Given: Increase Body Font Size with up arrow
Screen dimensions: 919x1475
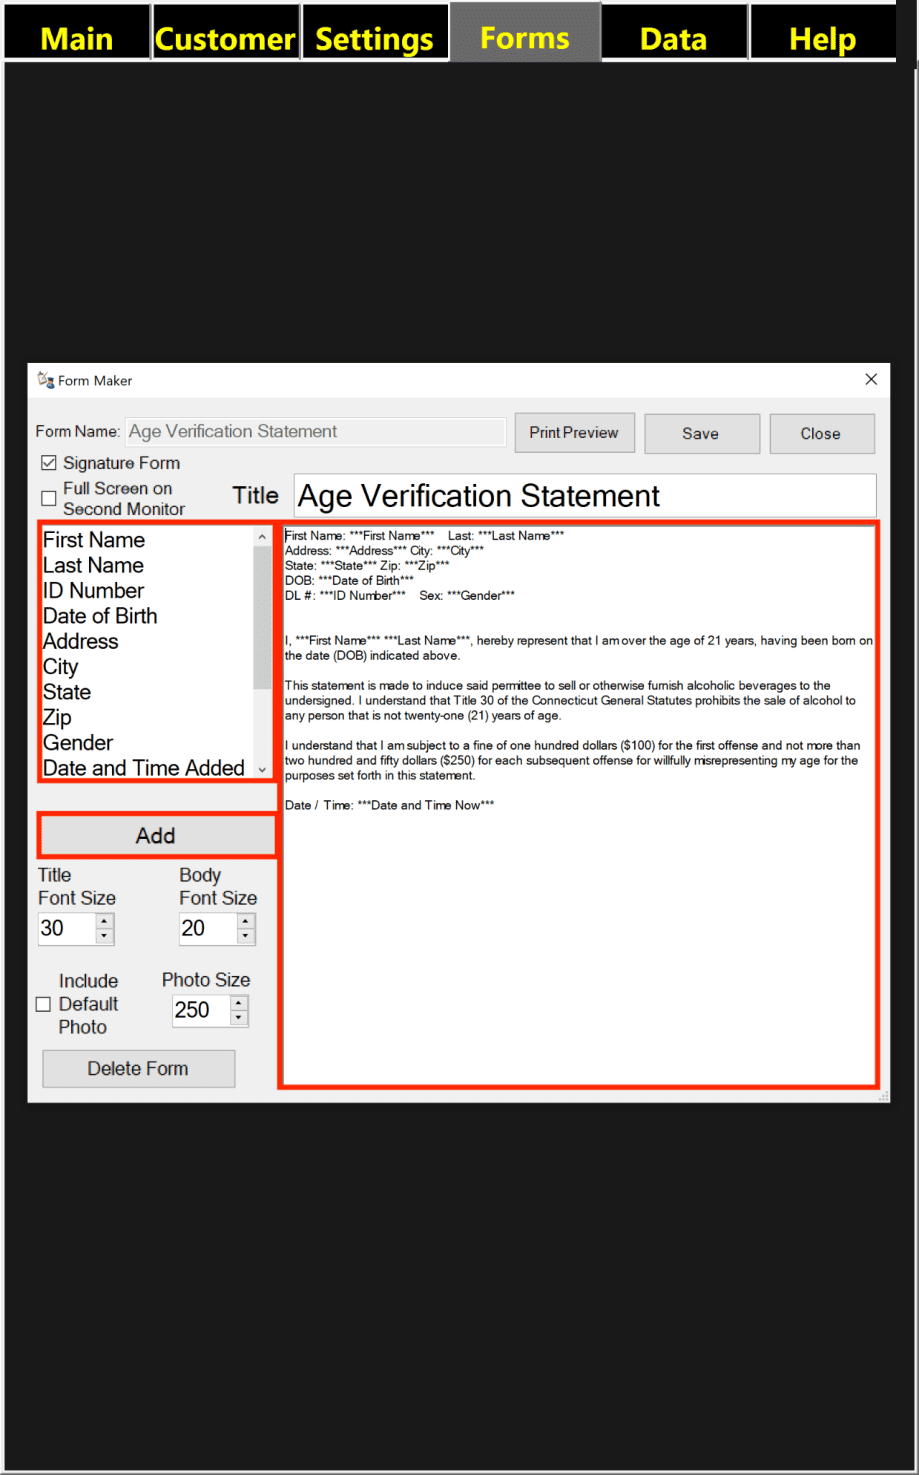Looking at the screenshot, I should [x=246, y=921].
